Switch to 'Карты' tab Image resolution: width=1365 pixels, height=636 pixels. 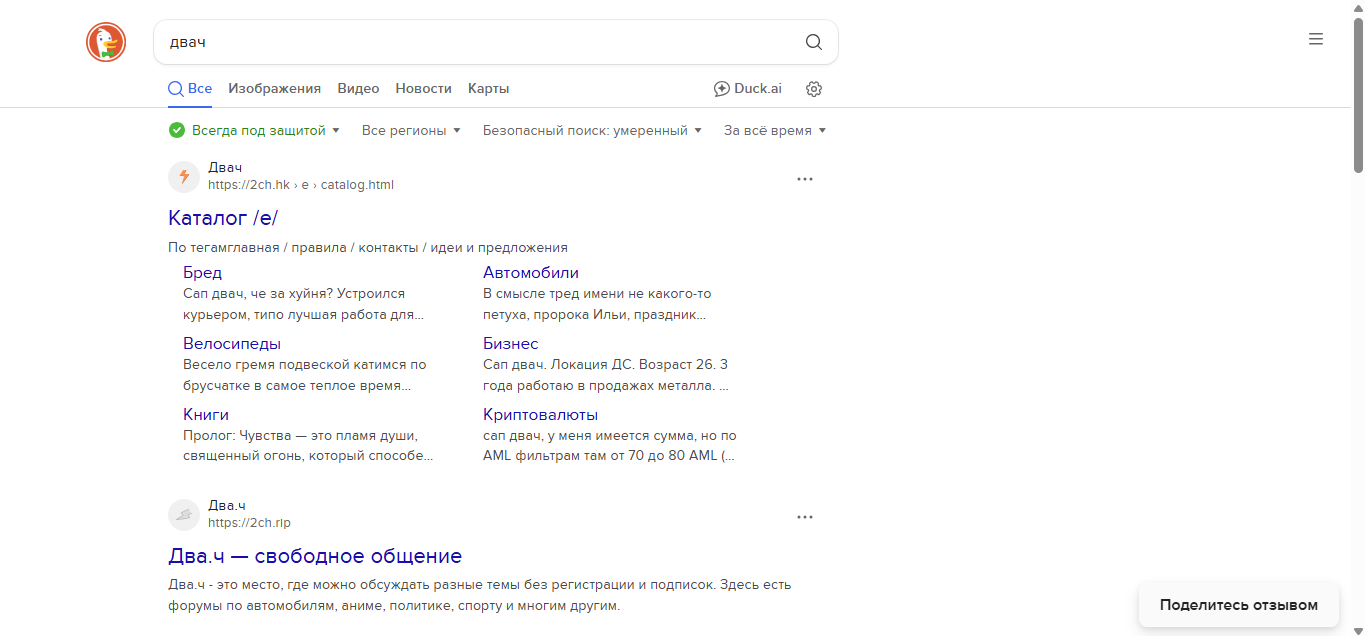tap(488, 89)
